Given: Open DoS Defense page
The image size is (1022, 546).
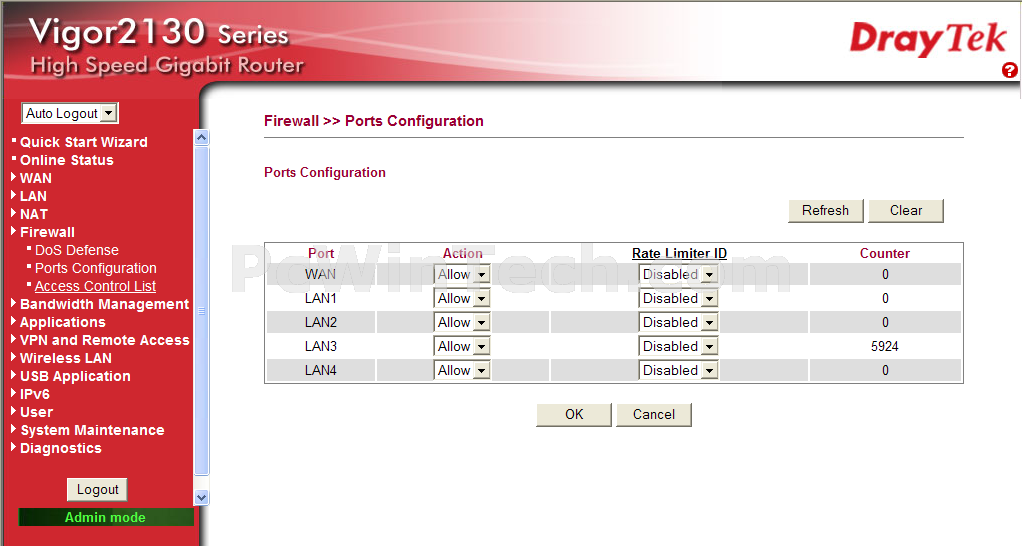Looking at the screenshot, I should [76, 250].
